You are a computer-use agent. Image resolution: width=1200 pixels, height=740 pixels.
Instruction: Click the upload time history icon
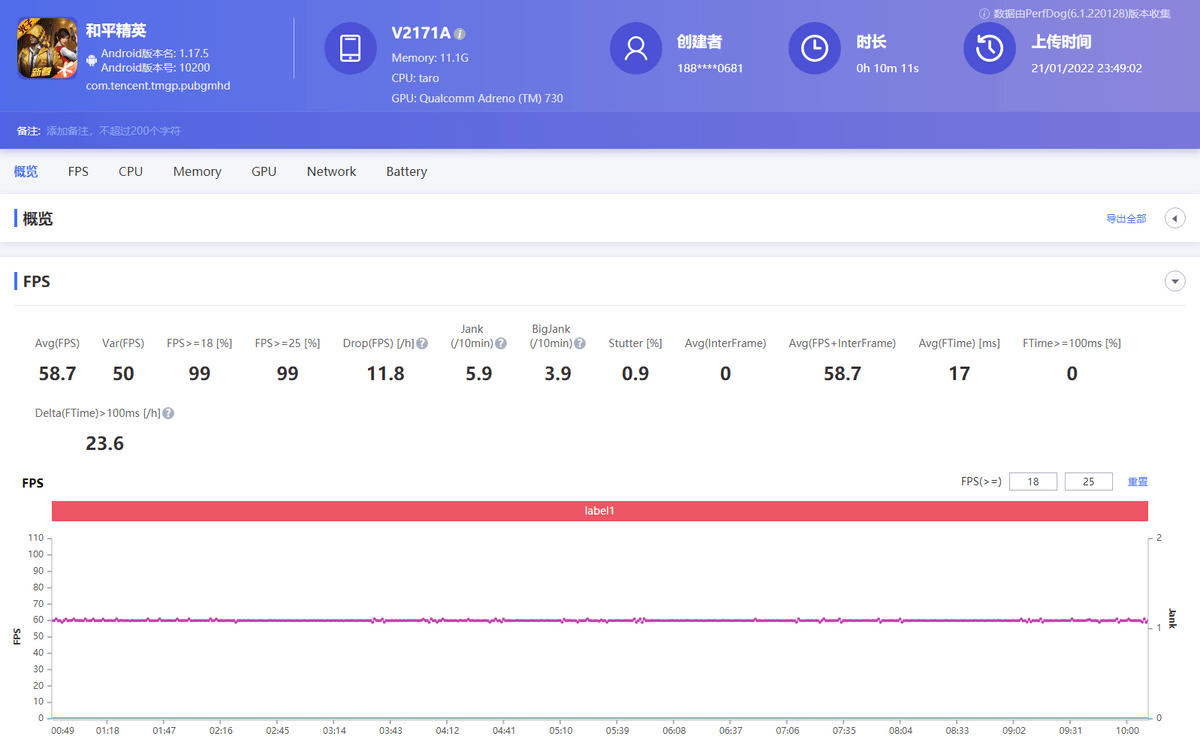coord(989,48)
